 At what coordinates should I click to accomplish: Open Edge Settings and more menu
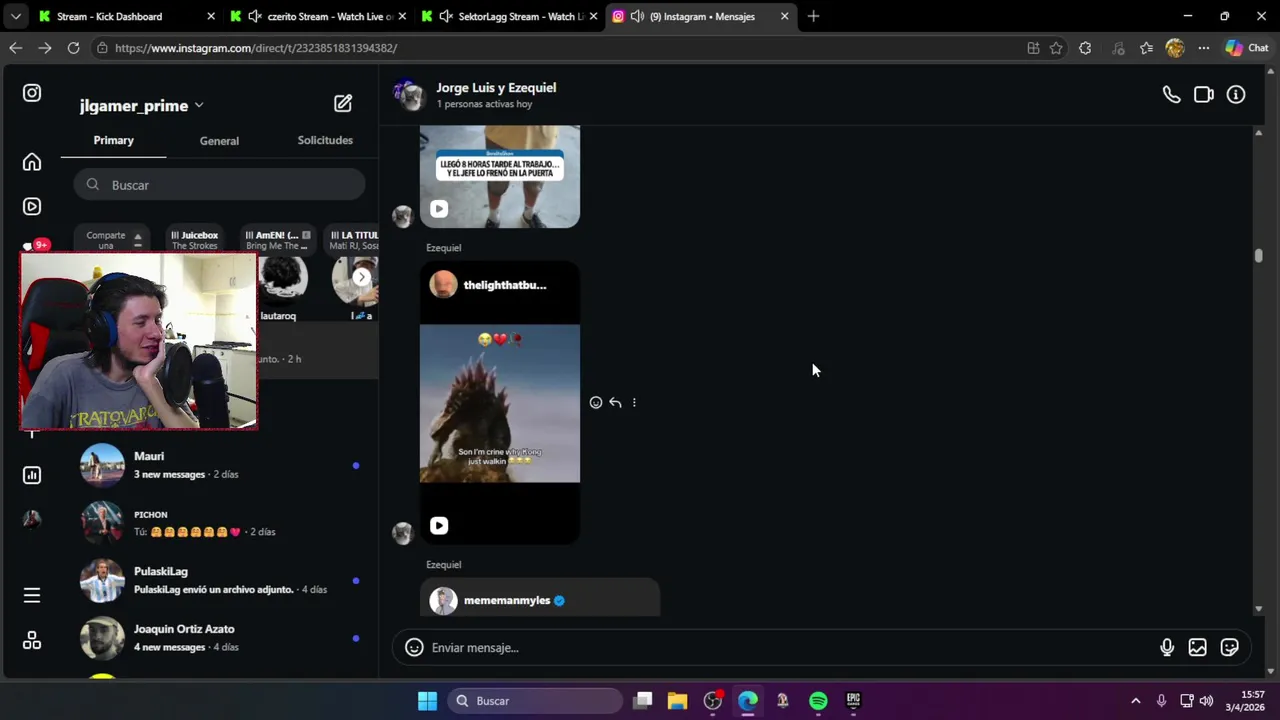[x=1204, y=48]
